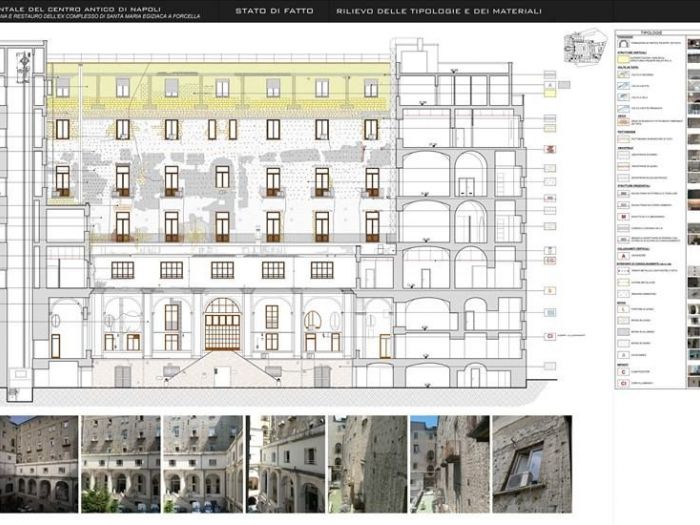This screenshot has height=525, width=700.
Task: Click the arch symbol in the legend
Action: coord(623,43)
